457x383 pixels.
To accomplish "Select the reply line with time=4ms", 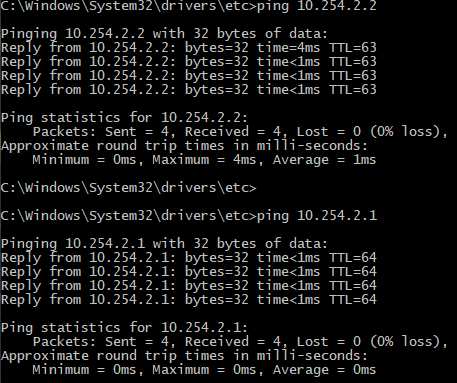I will (x=189, y=48).
